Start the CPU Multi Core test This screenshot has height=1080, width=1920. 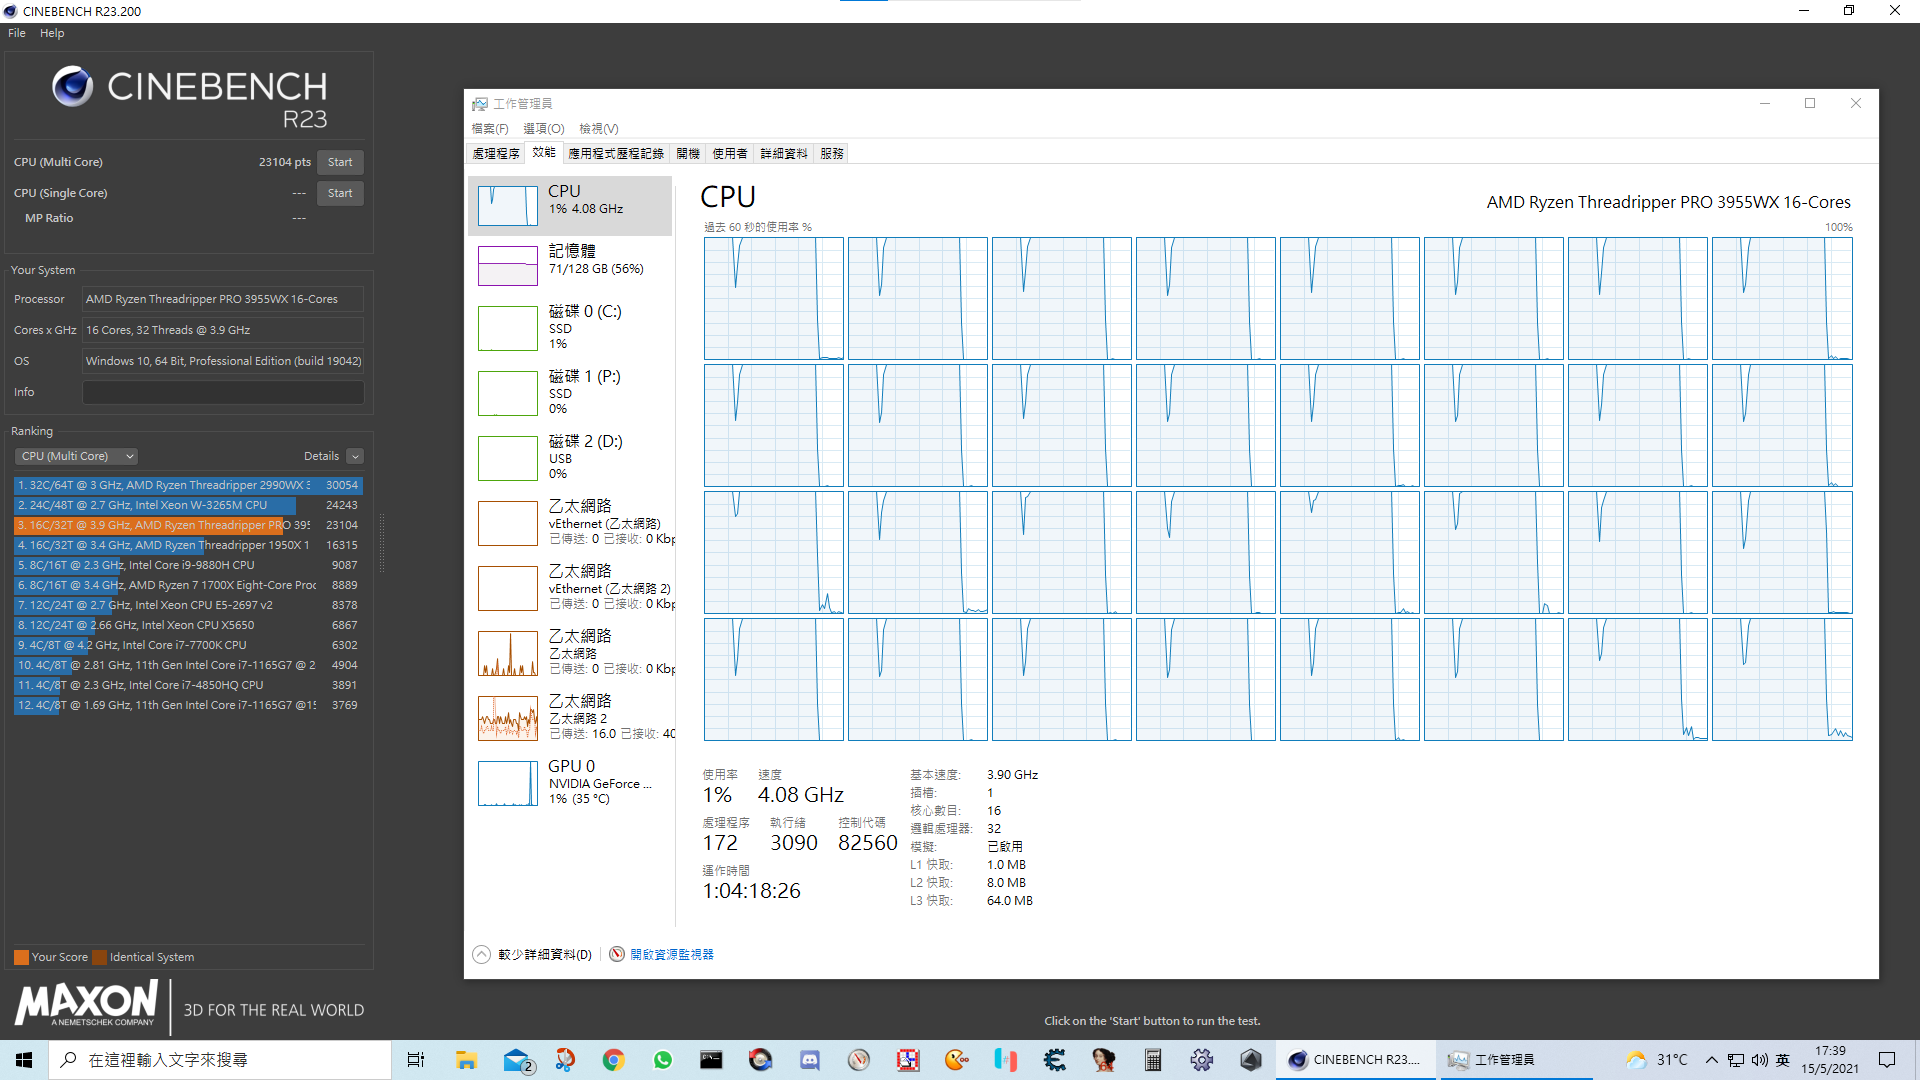point(340,162)
